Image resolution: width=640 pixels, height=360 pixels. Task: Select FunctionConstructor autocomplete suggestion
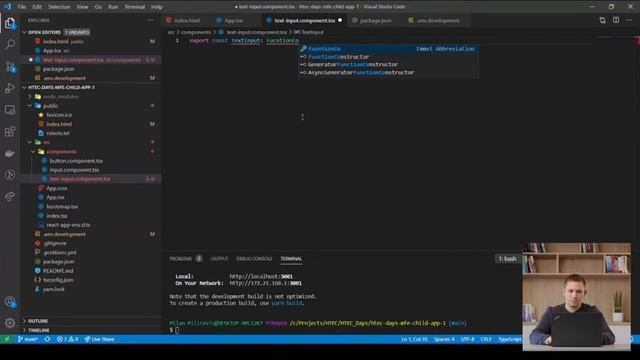click(388, 57)
